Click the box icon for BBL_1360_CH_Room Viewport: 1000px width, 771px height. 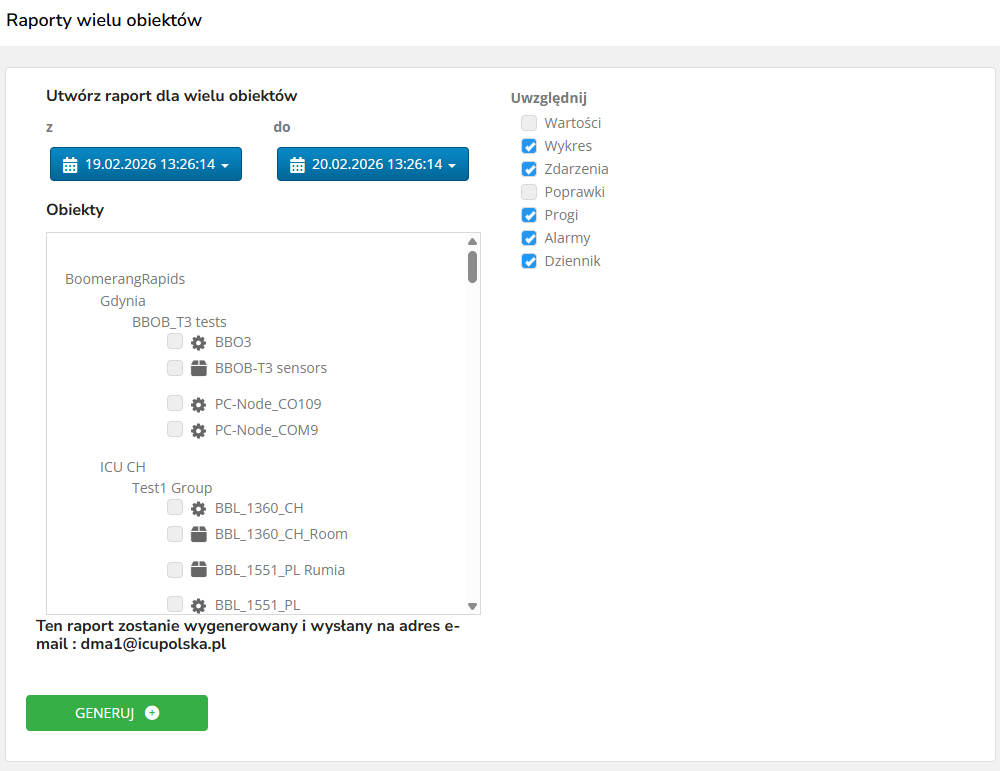[198, 534]
